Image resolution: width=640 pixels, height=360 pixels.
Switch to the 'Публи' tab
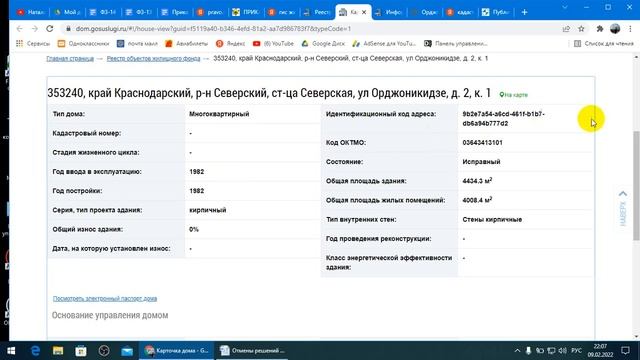(x=496, y=12)
